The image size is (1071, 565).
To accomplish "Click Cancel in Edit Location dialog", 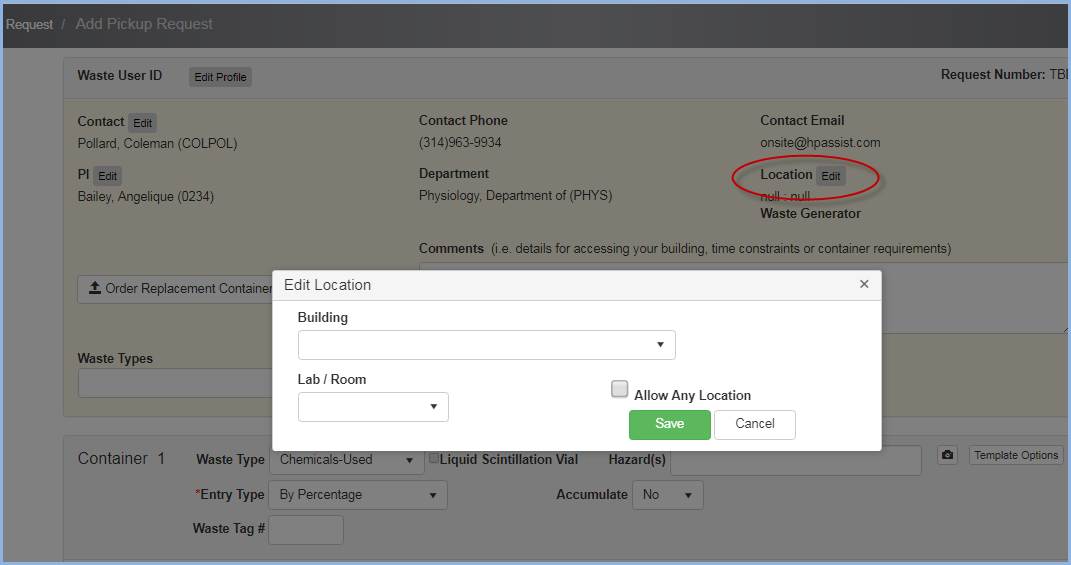I will click(x=755, y=424).
